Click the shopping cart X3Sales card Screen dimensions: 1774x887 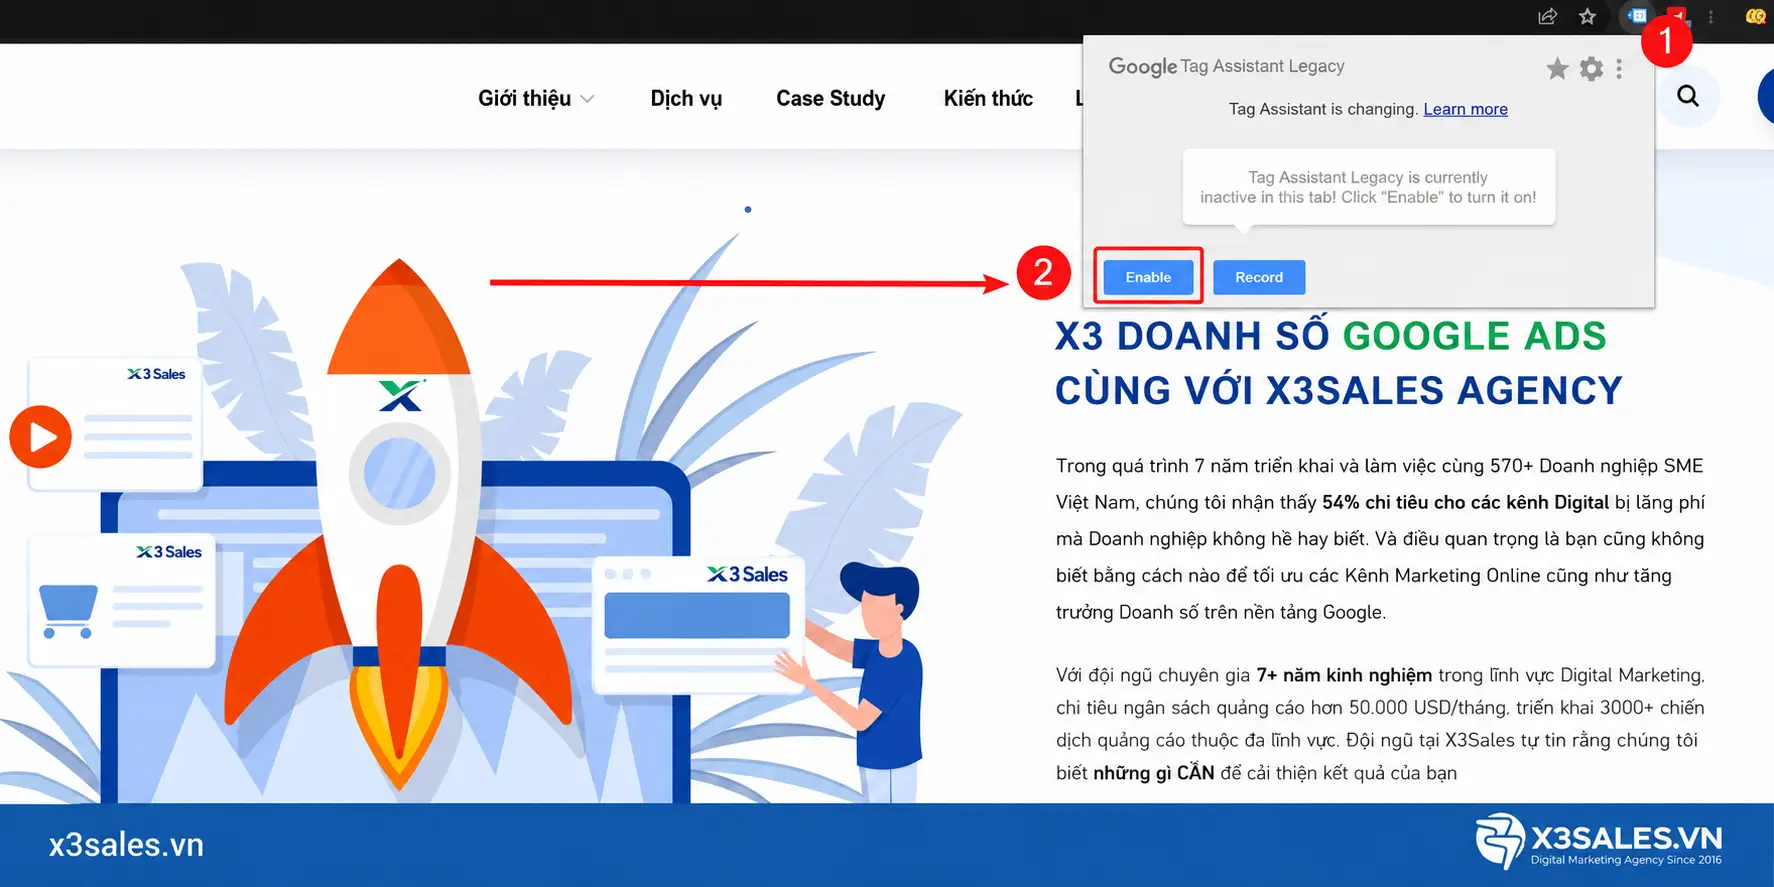(122, 601)
